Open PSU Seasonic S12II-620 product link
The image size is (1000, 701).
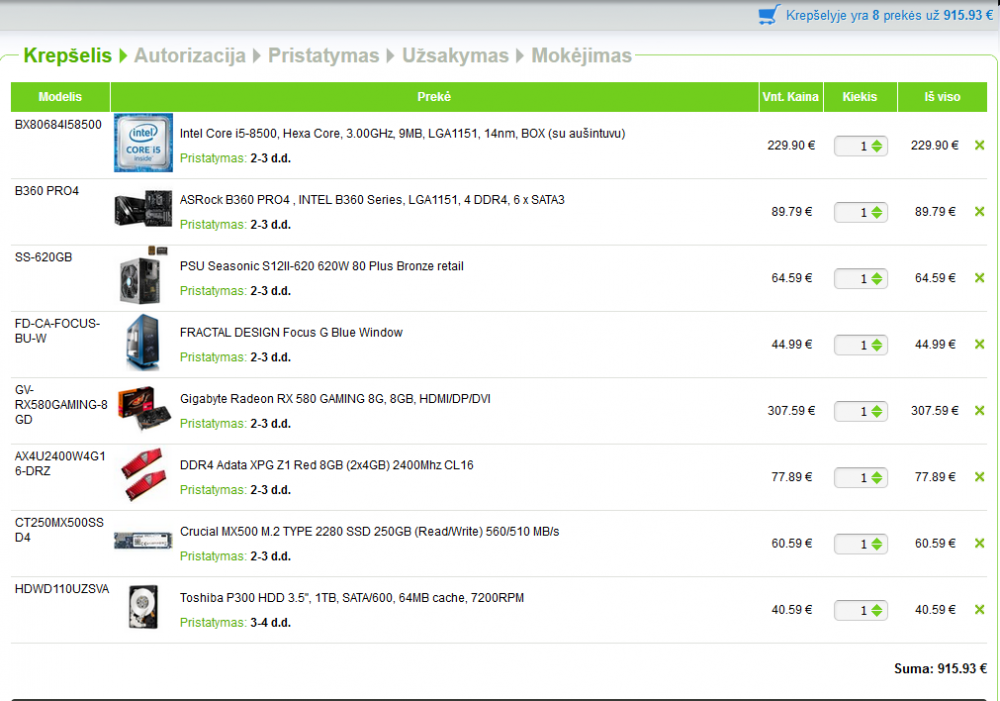pos(321,266)
